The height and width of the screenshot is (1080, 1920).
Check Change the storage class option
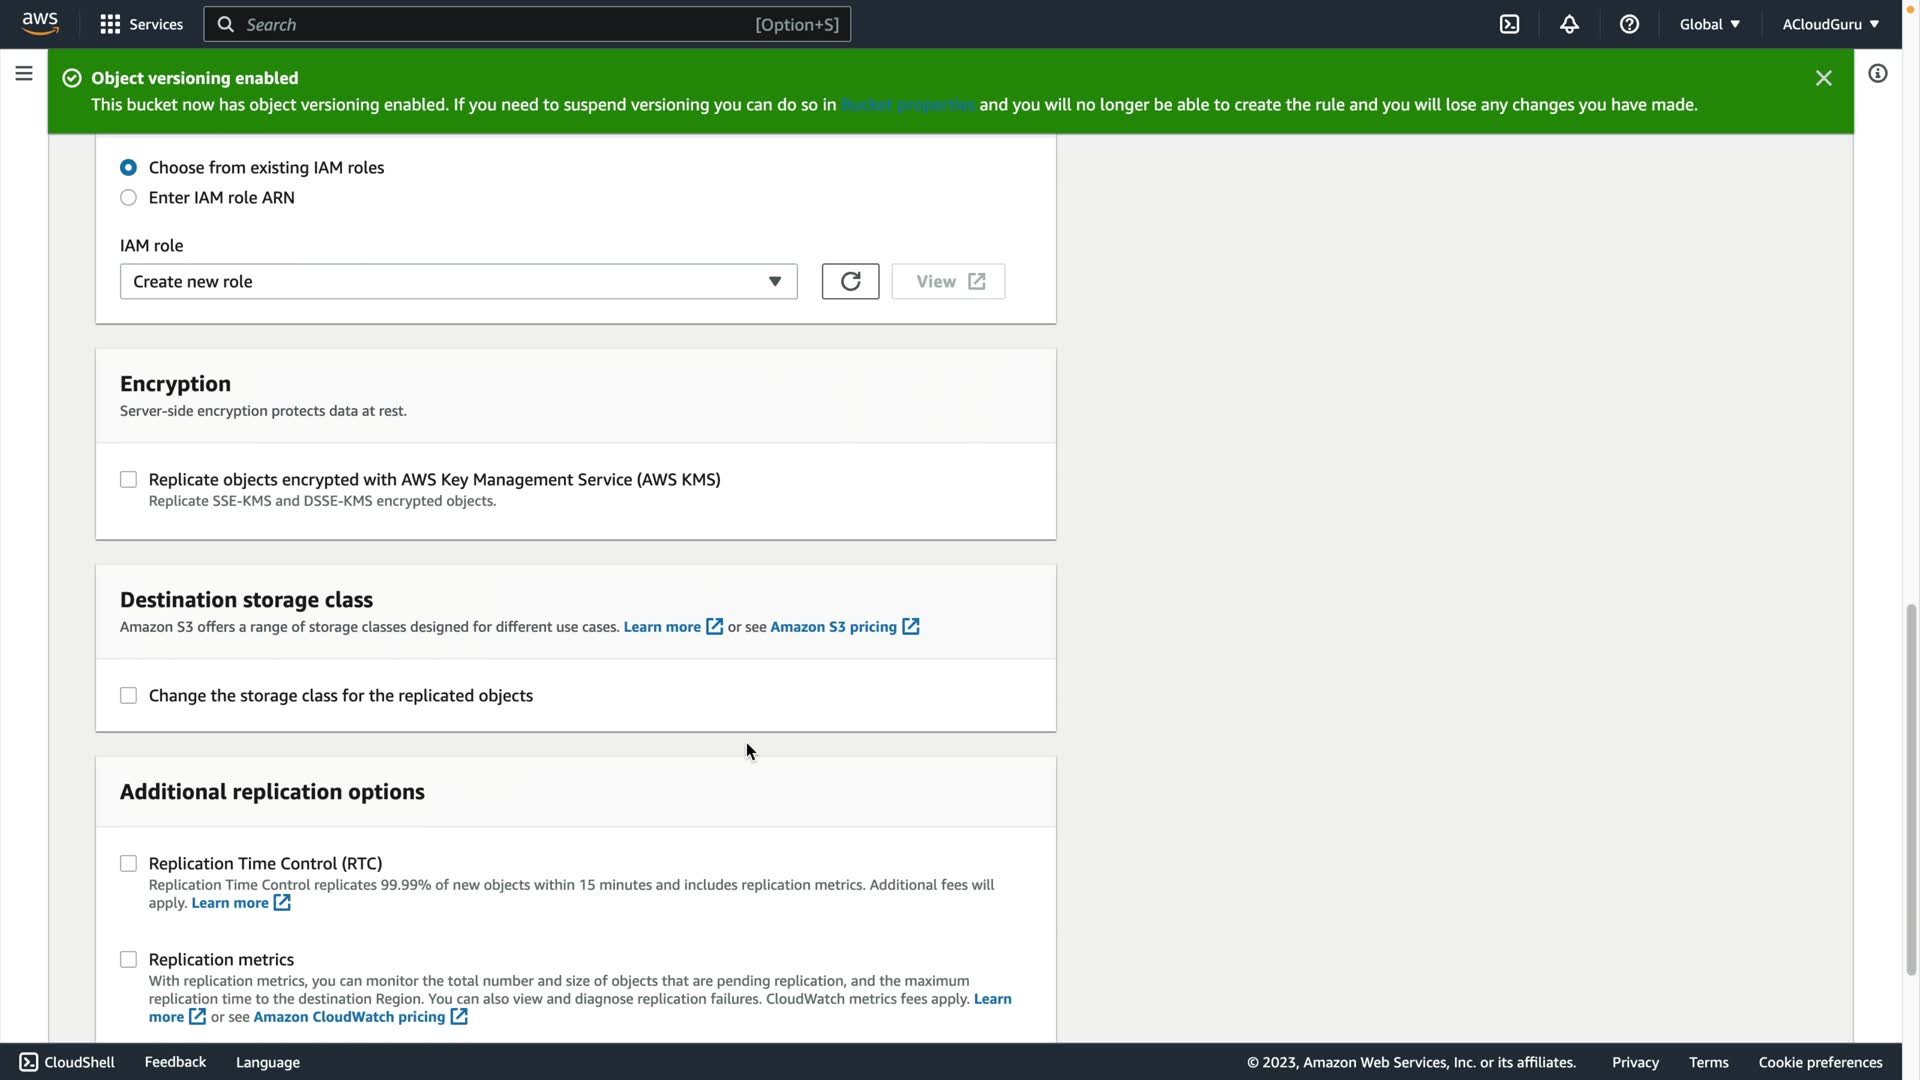(128, 696)
